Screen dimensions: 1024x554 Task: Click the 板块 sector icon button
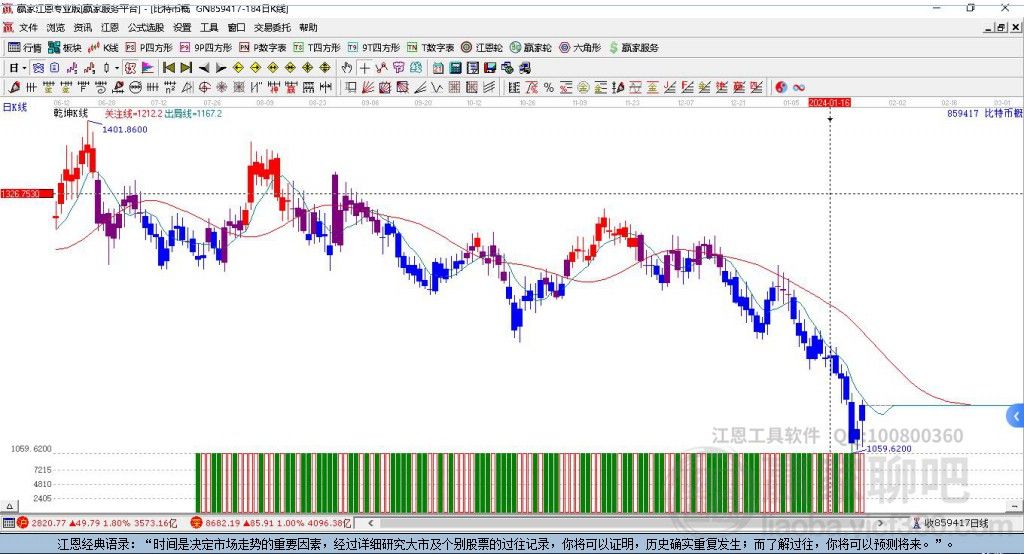(65, 47)
